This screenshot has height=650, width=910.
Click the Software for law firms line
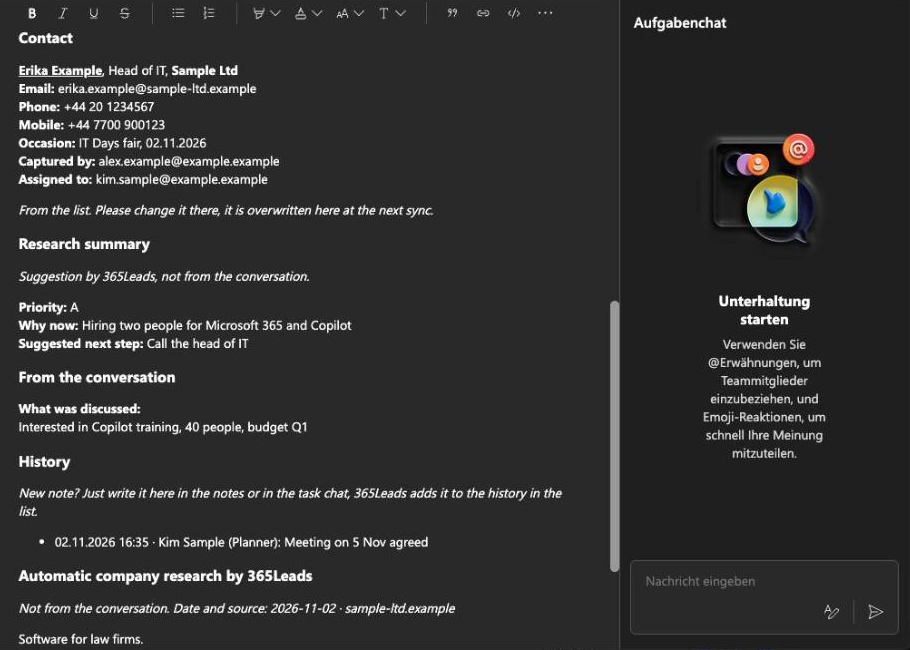[x=81, y=640]
